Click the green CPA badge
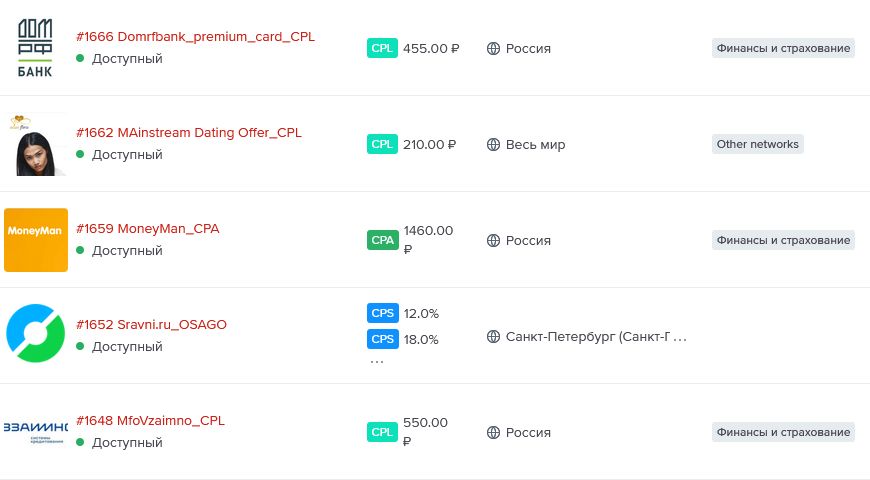The height and width of the screenshot is (480, 870). (x=382, y=240)
